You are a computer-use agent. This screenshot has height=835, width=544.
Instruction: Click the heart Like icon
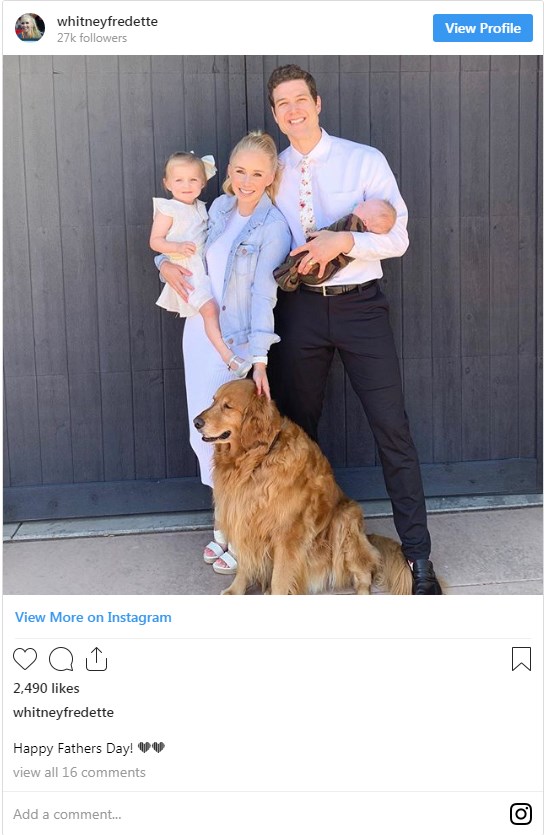(x=25, y=659)
